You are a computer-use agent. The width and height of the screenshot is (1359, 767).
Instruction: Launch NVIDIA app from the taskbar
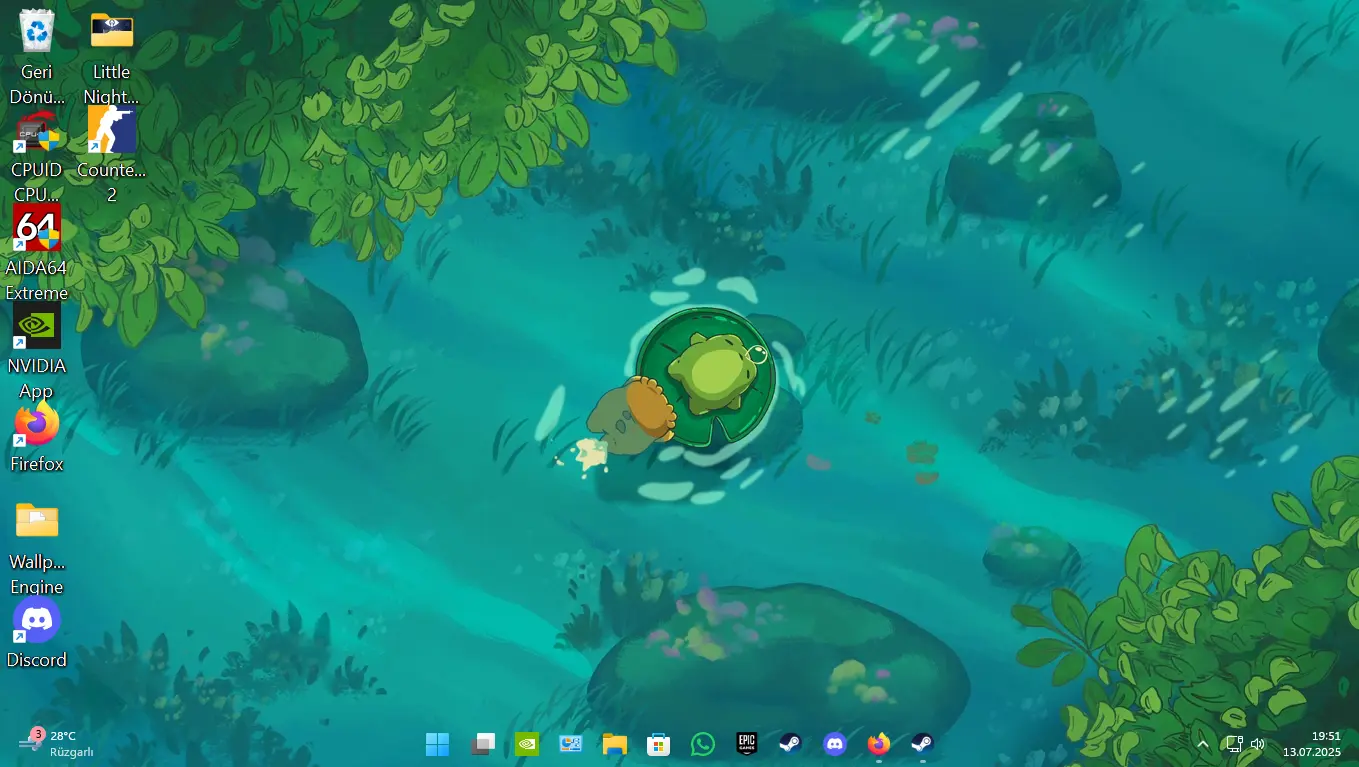coord(527,744)
